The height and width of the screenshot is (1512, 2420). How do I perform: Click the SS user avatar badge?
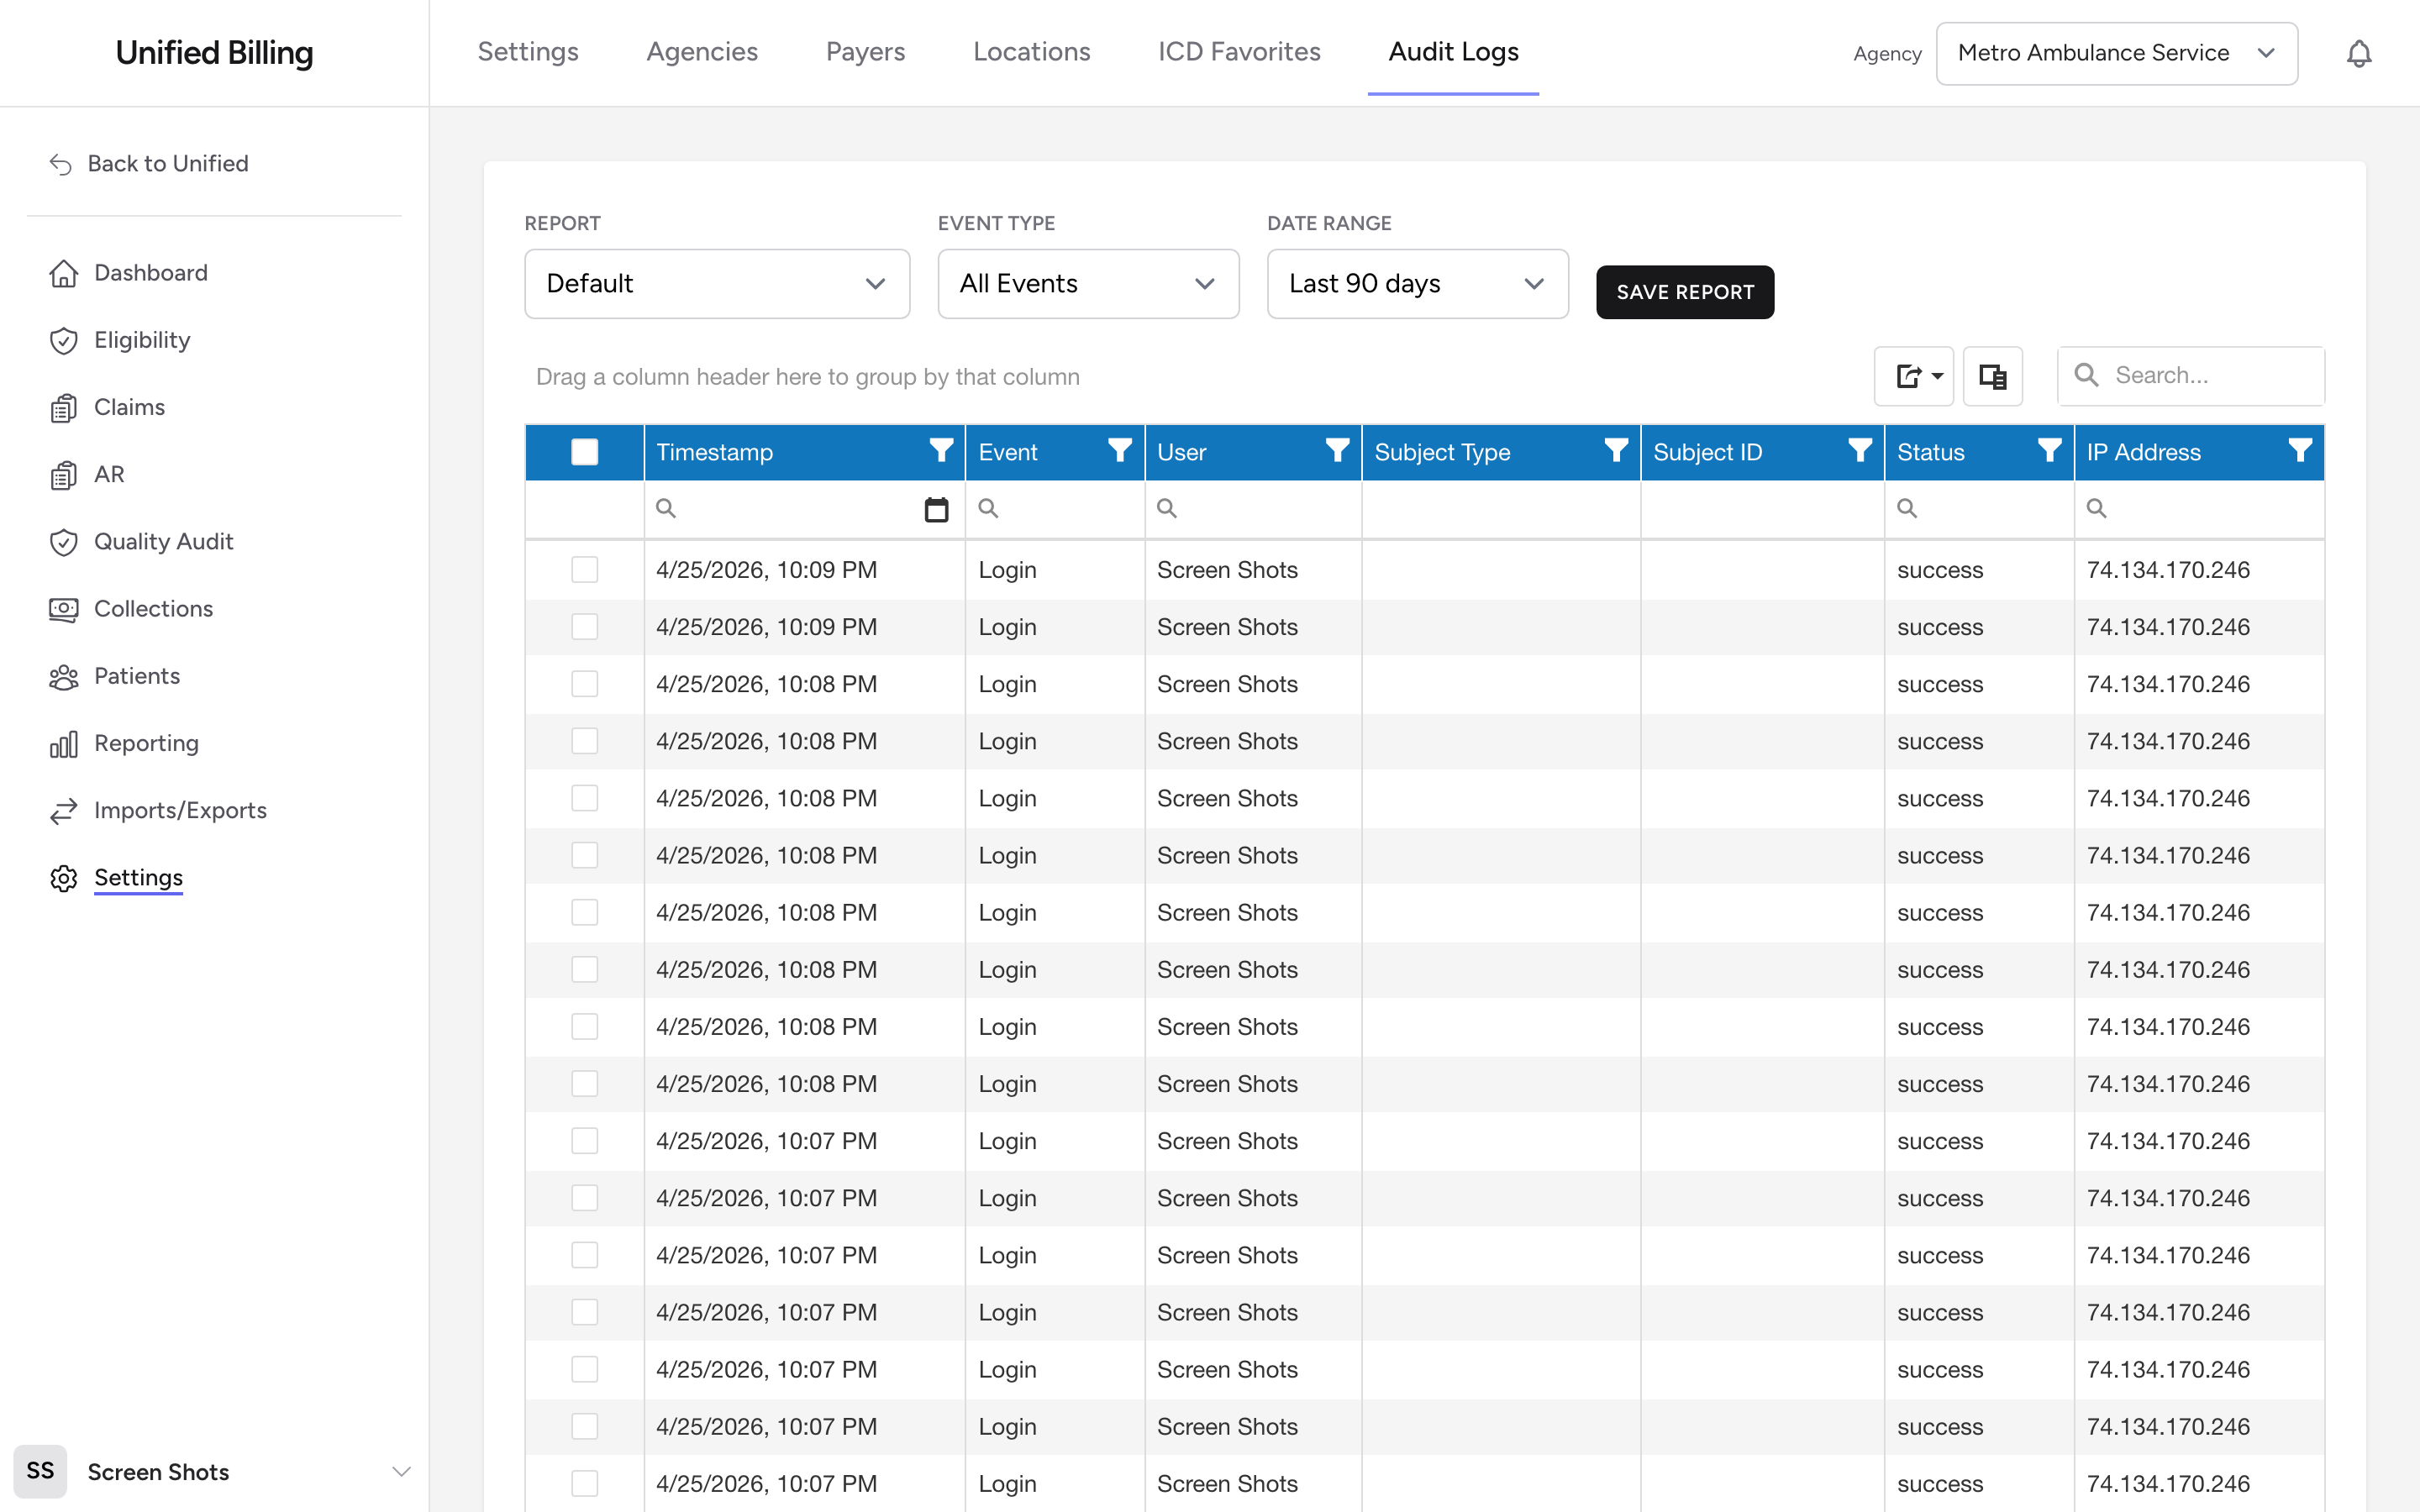point(40,1471)
